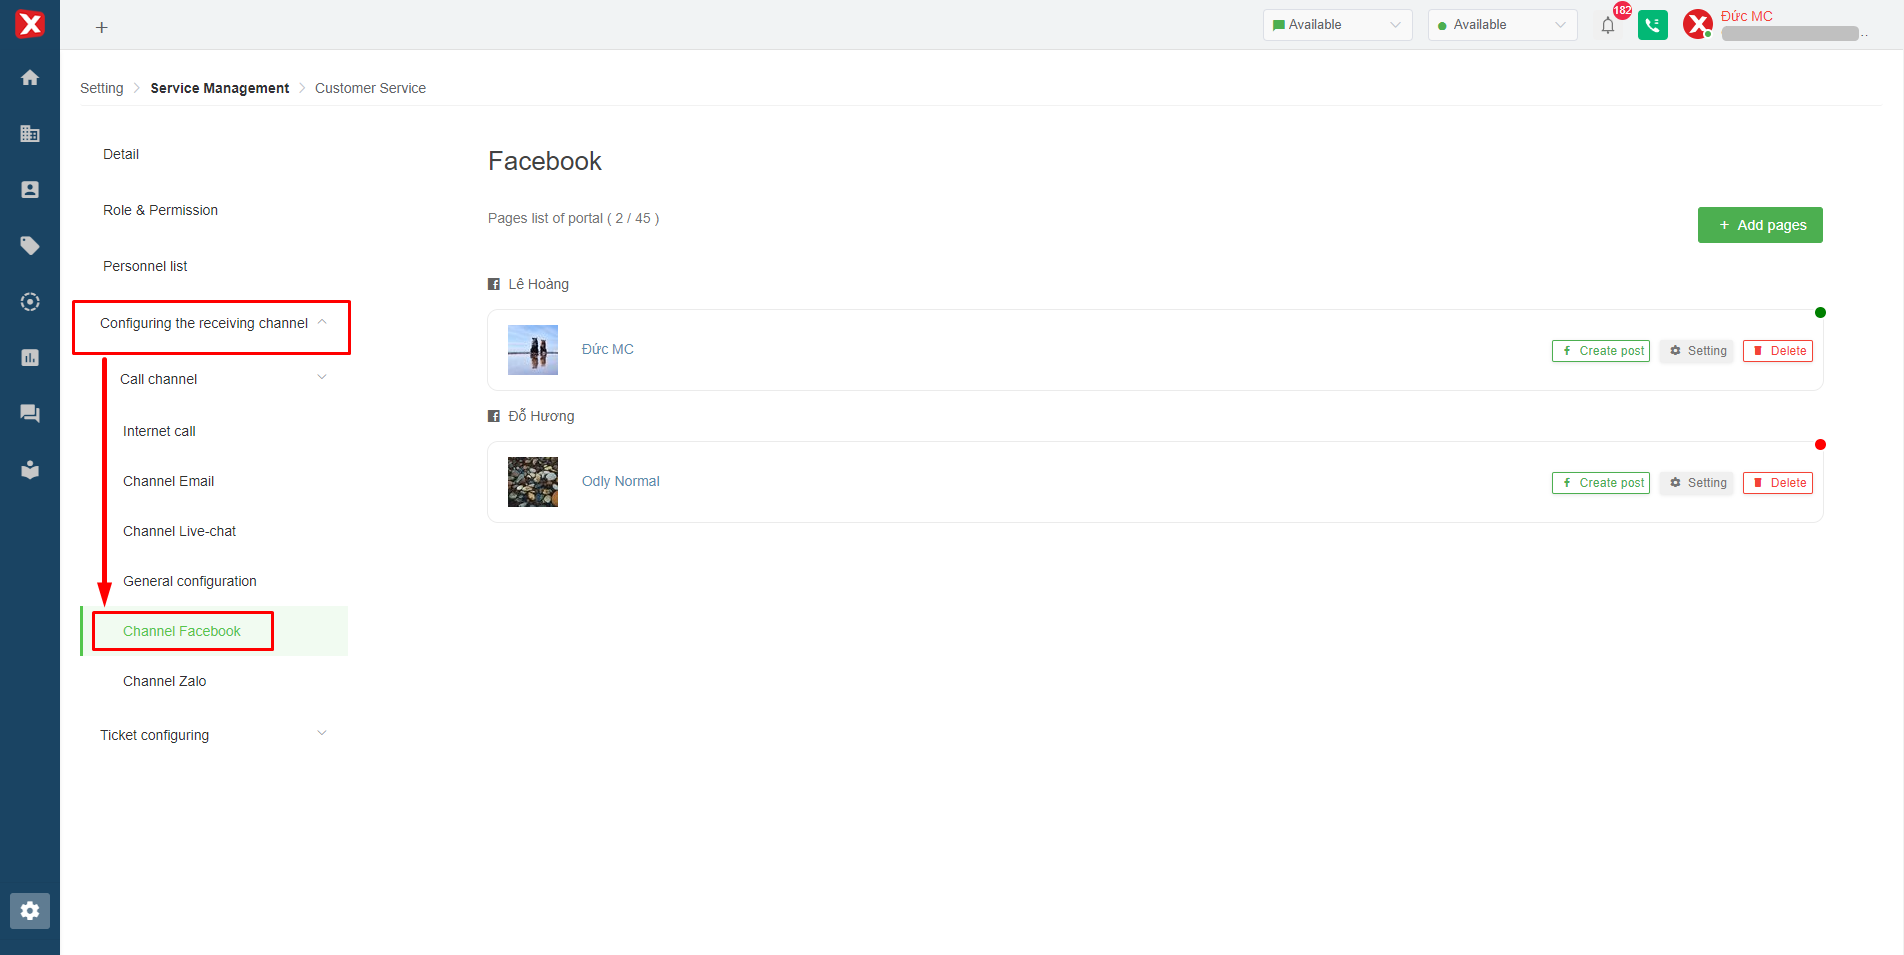Open the green phone dialer icon
Viewport: 1904px width, 955px height.
tap(1652, 25)
